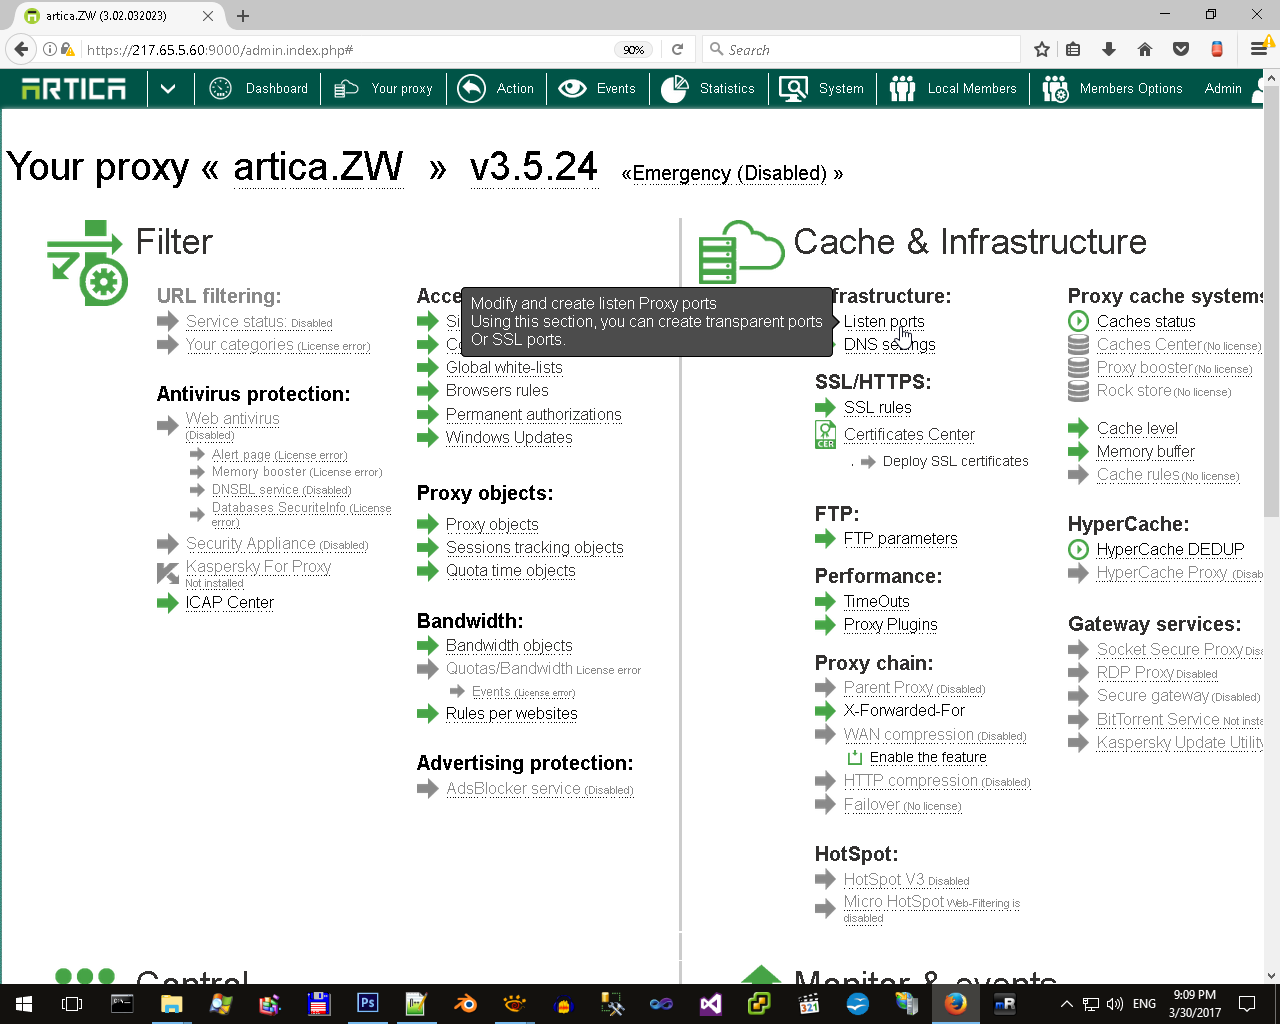Click the Events eye icon
This screenshot has height=1024, width=1280.
[572, 89]
